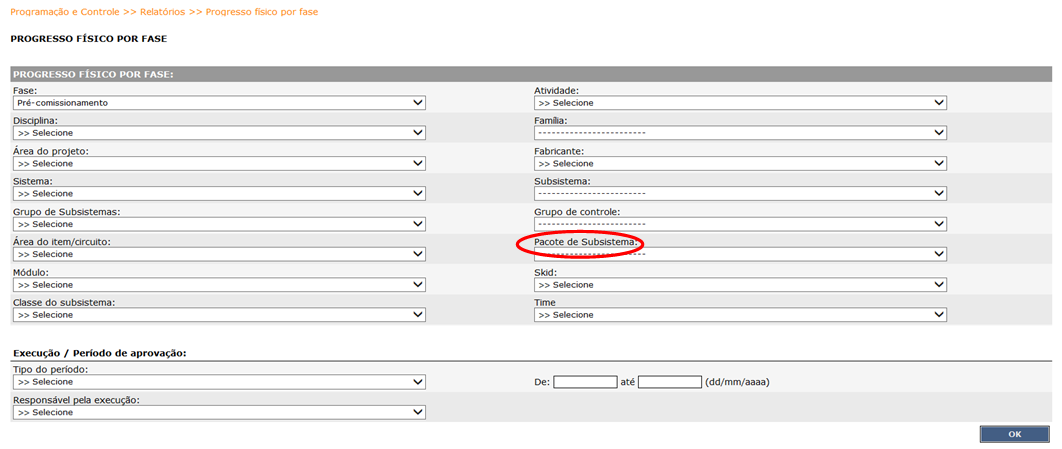Open the Subsistema dropdown
This screenshot has width=1062, height=449.
pos(740,194)
